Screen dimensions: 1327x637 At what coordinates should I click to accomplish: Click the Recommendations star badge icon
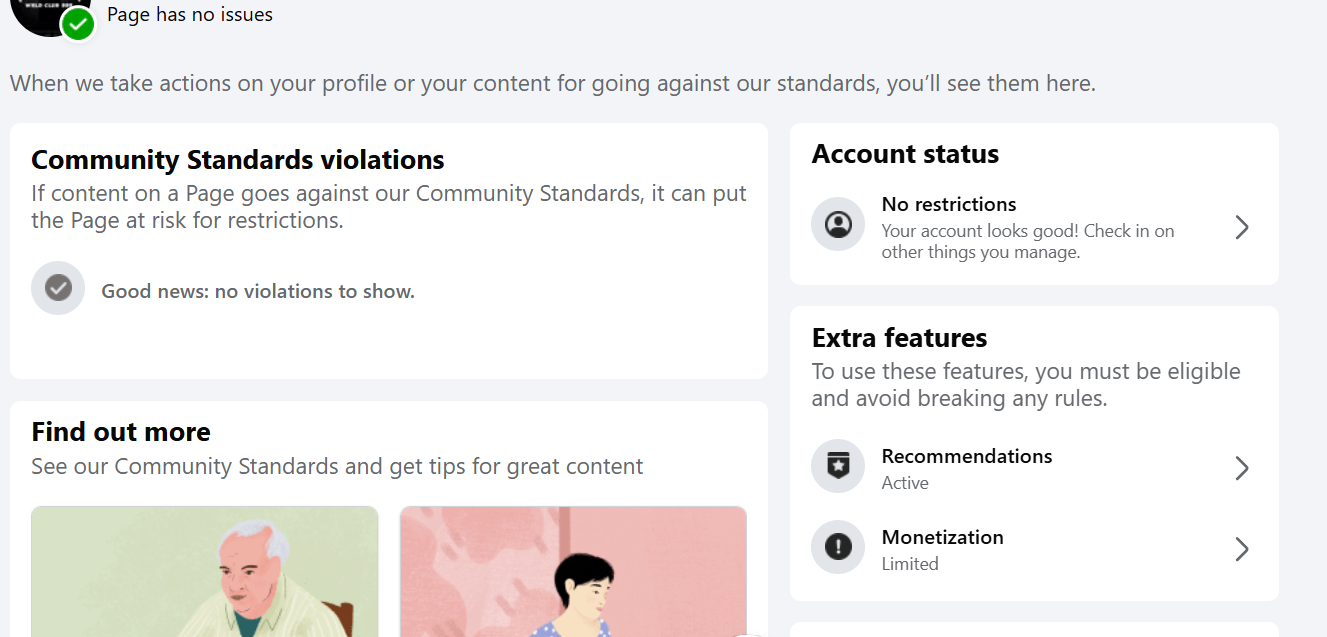pyautogui.click(x=837, y=466)
